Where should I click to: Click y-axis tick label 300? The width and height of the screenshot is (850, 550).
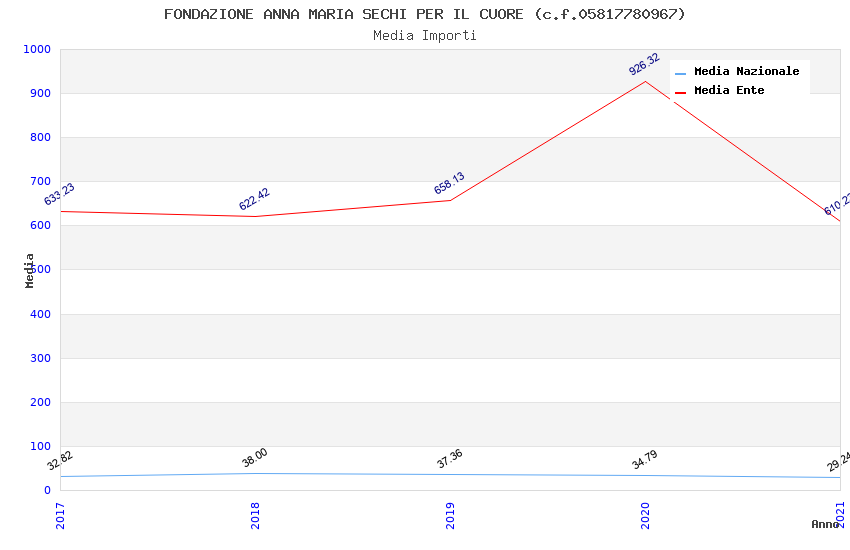coord(41,358)
